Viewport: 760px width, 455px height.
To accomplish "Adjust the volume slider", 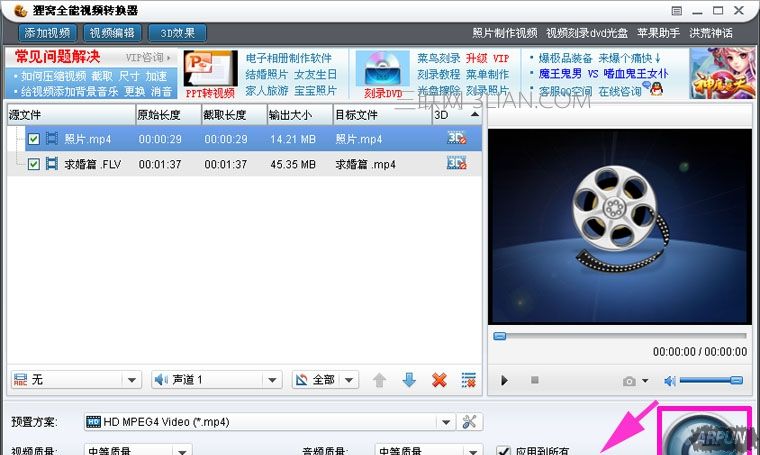I will pos(712,380).
